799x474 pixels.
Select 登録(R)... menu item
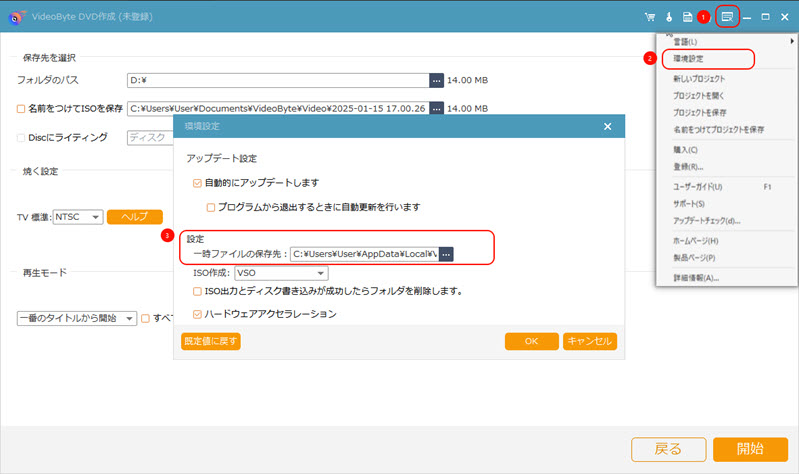688,167
